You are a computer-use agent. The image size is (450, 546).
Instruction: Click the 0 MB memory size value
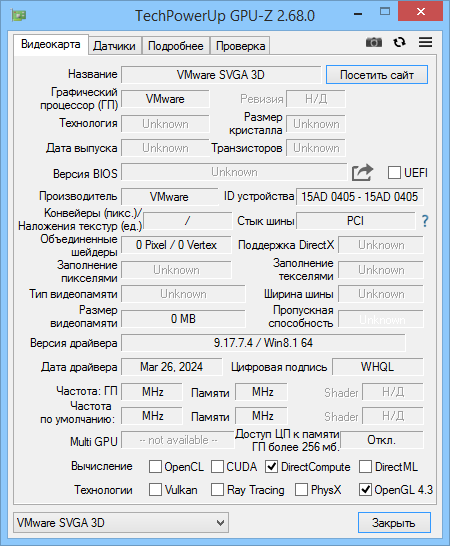183,319
